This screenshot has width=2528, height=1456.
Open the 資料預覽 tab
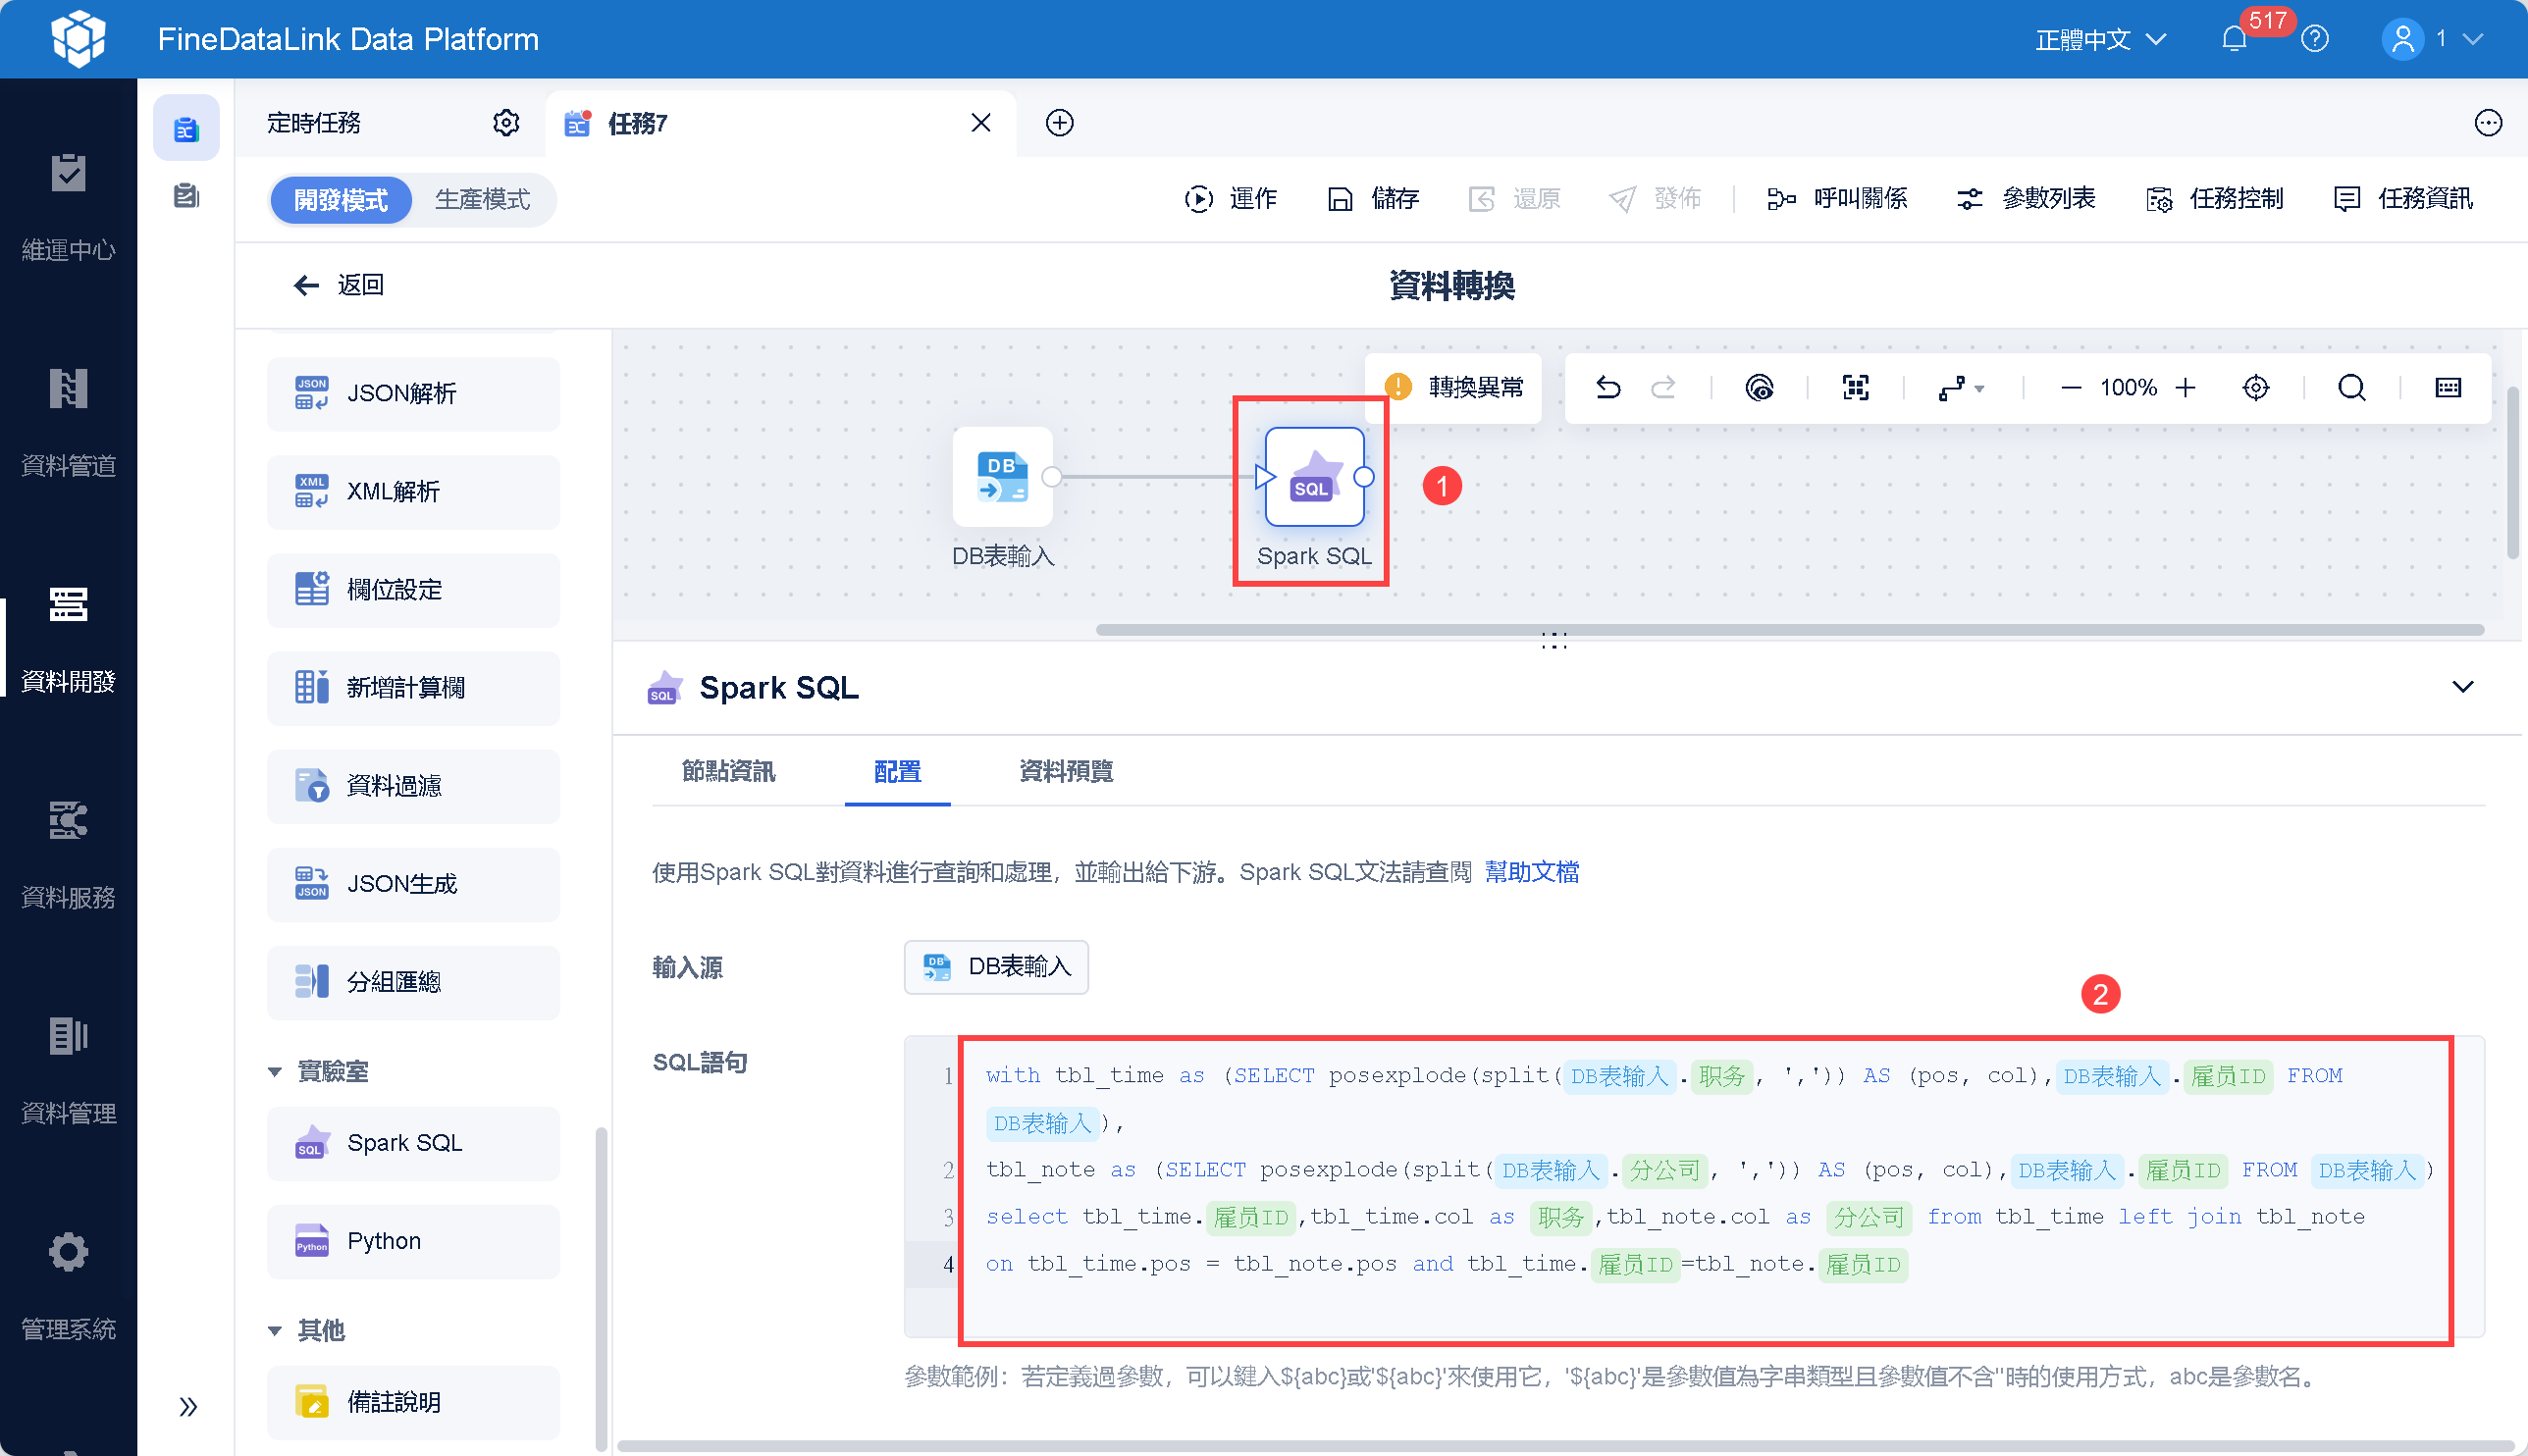click(x=1065, y=771)
